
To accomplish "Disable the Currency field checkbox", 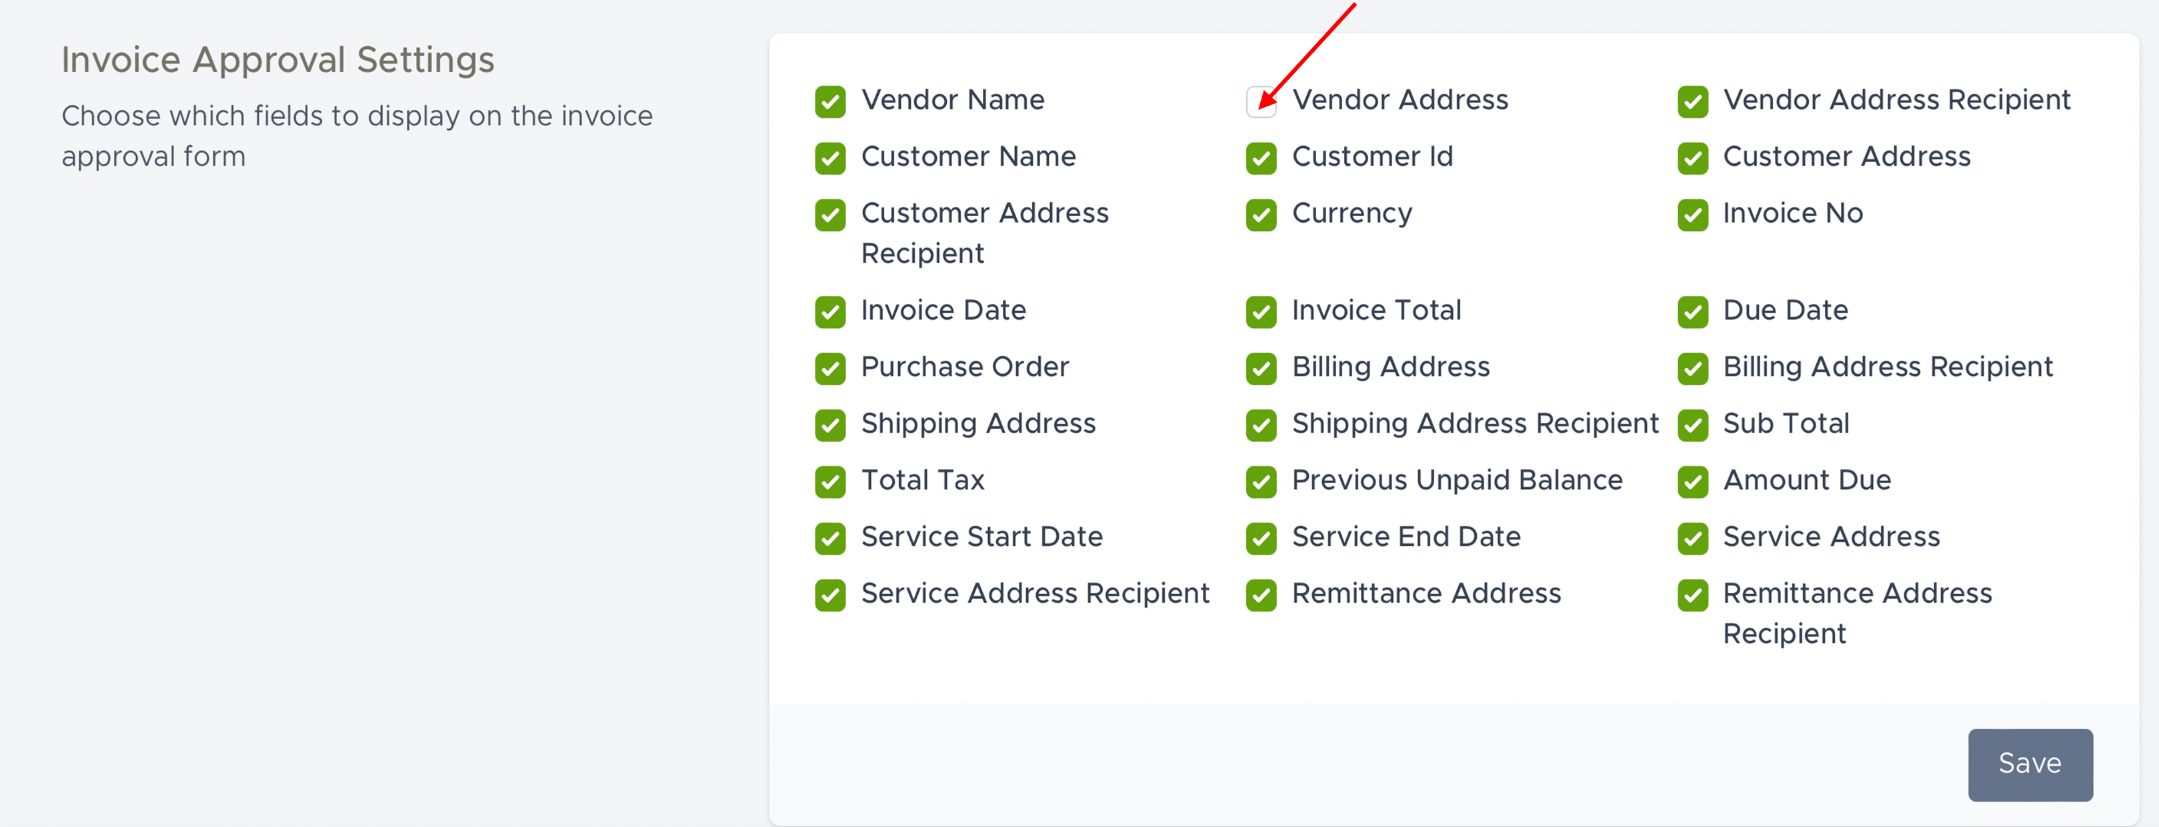I will click(1261, 215).
